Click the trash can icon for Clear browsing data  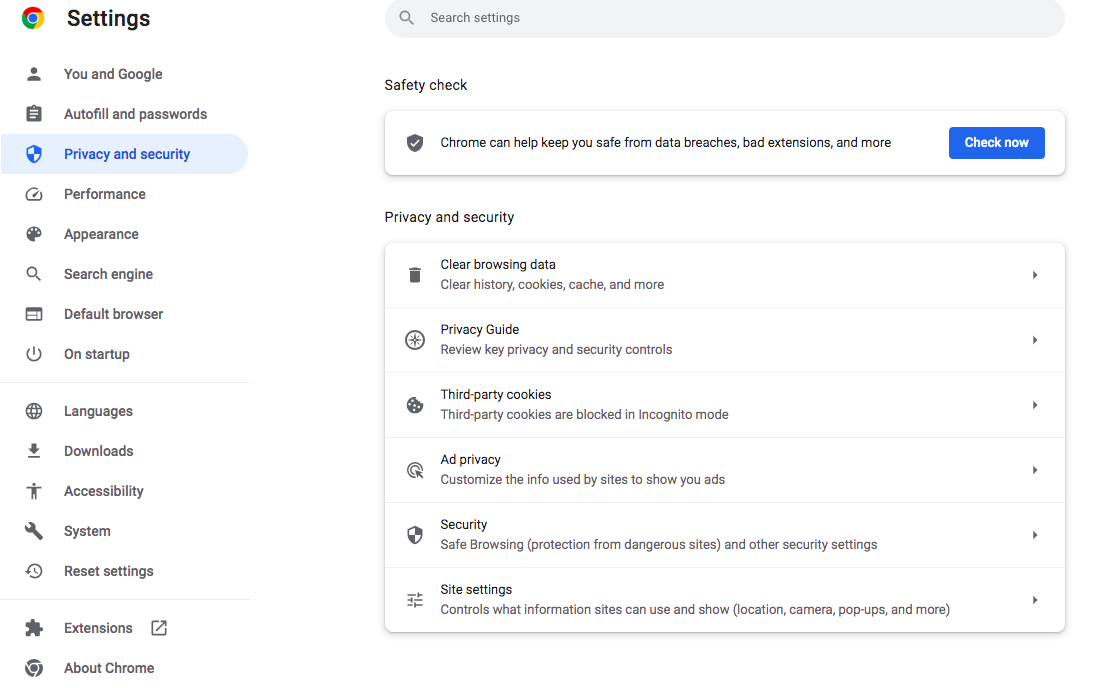415,275
